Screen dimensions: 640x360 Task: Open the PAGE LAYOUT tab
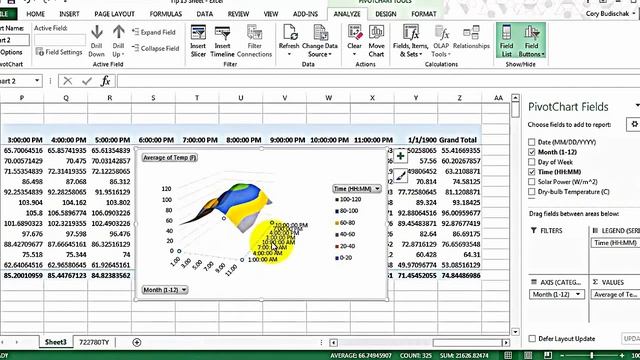pyautogui.click(x=114, y=14)
